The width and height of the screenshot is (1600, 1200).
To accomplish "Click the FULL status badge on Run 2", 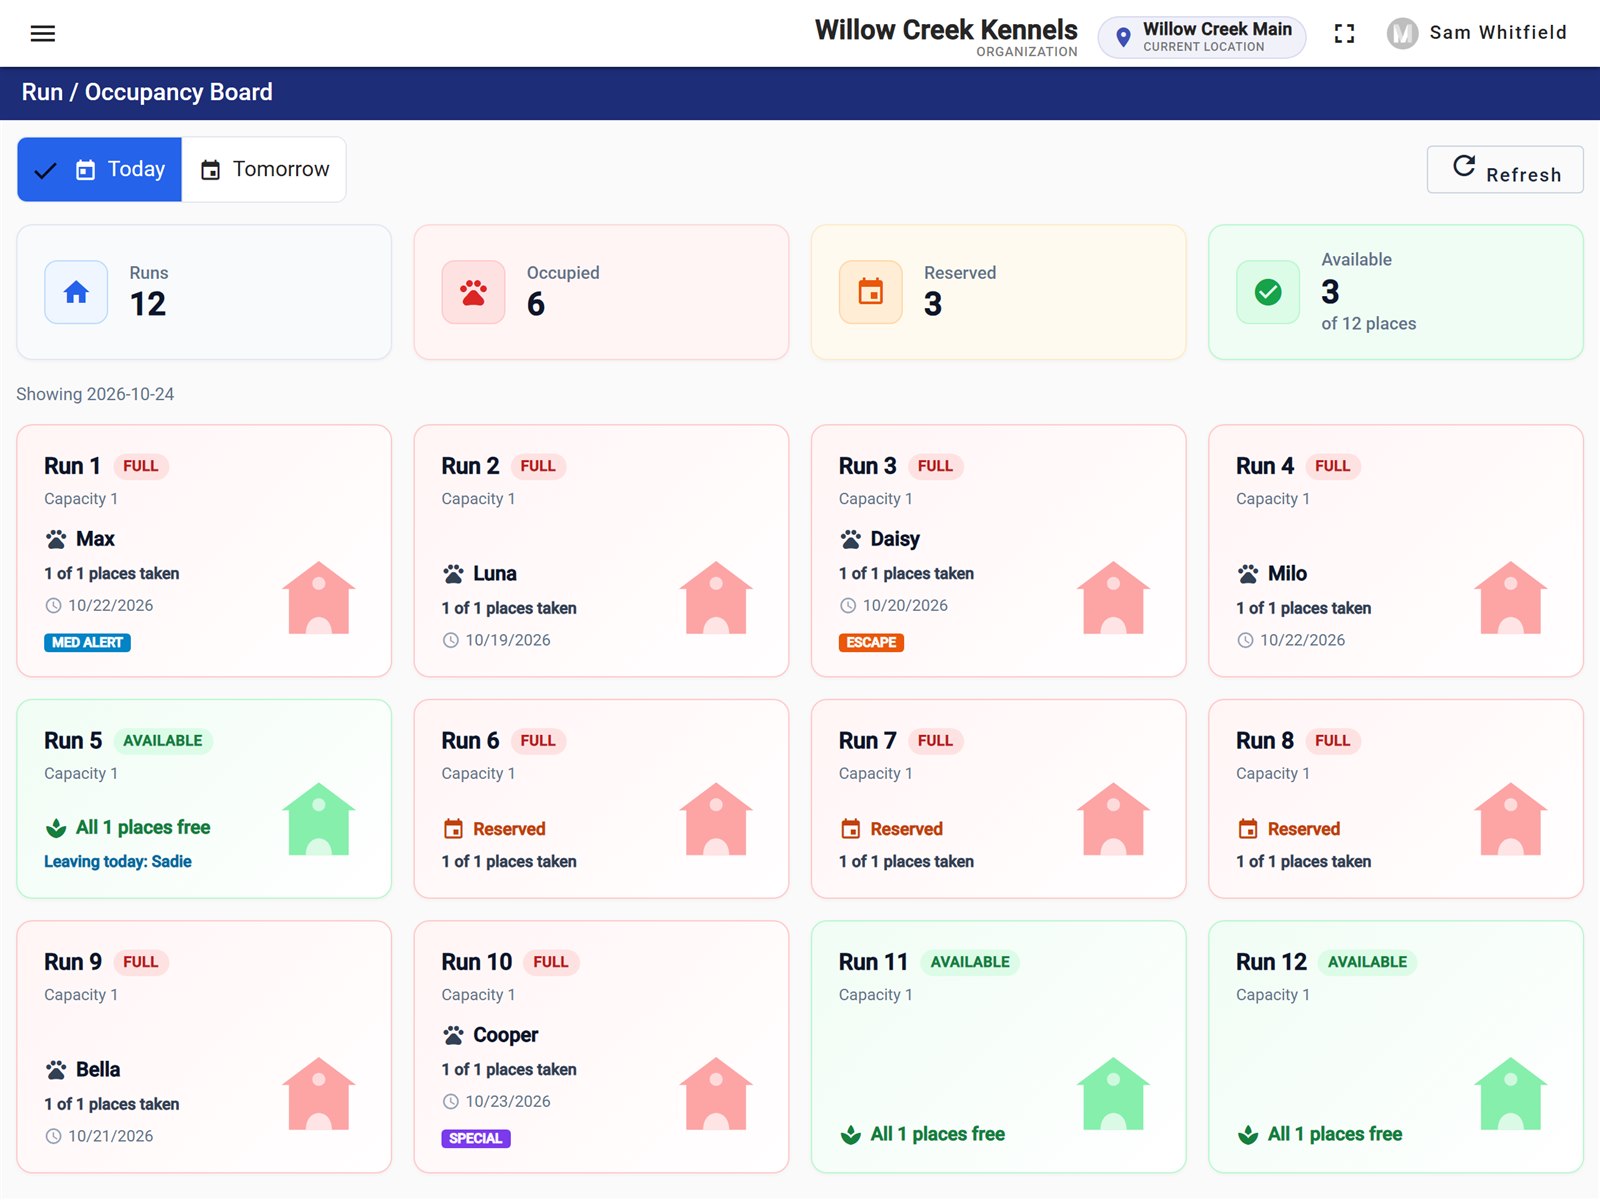I will point(538,466).
